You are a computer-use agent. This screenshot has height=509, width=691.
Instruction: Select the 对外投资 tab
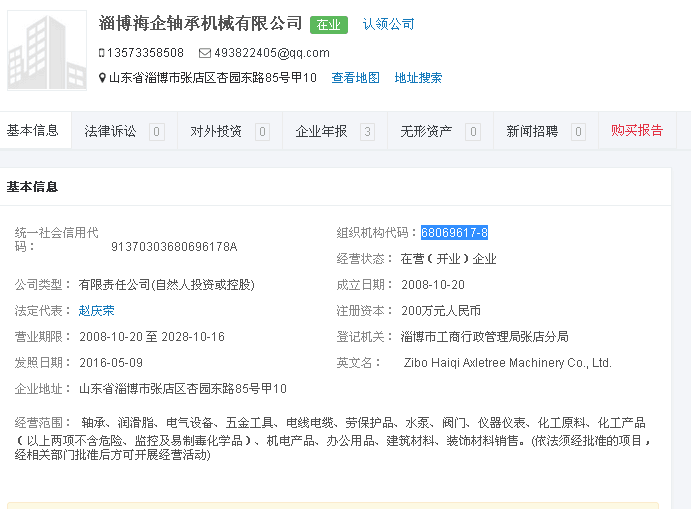coord(216,131)
